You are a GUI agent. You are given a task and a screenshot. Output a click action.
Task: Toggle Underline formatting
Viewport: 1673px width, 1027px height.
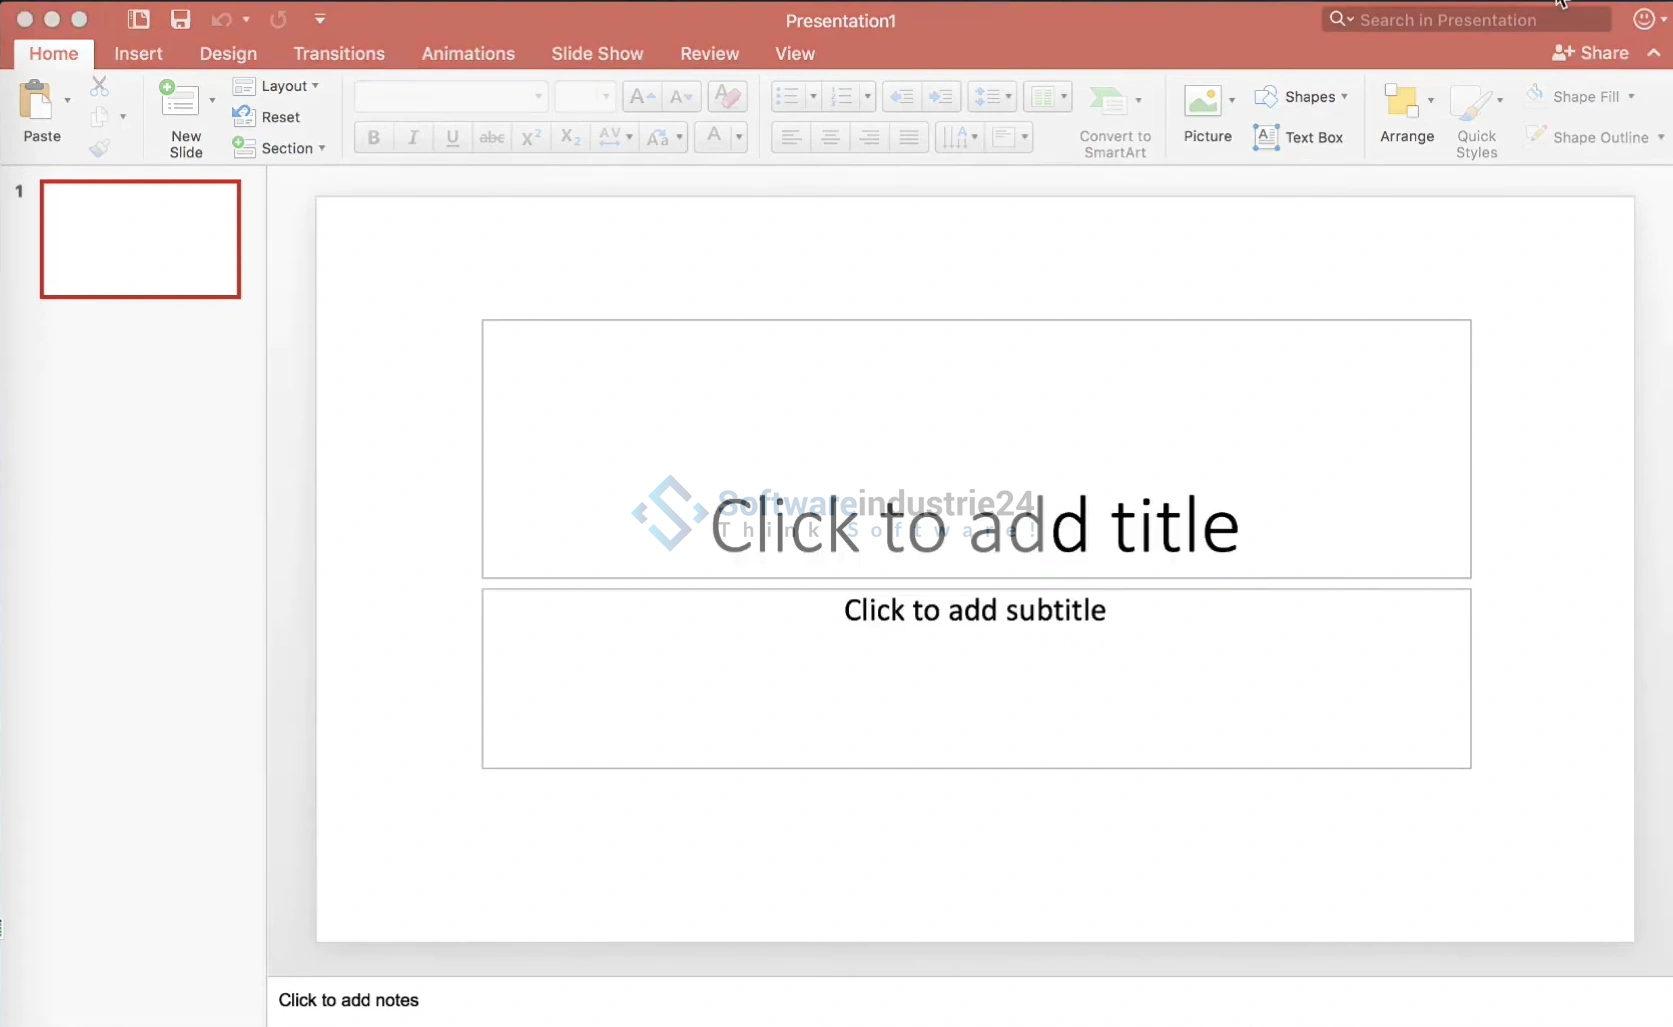(452, 137)
